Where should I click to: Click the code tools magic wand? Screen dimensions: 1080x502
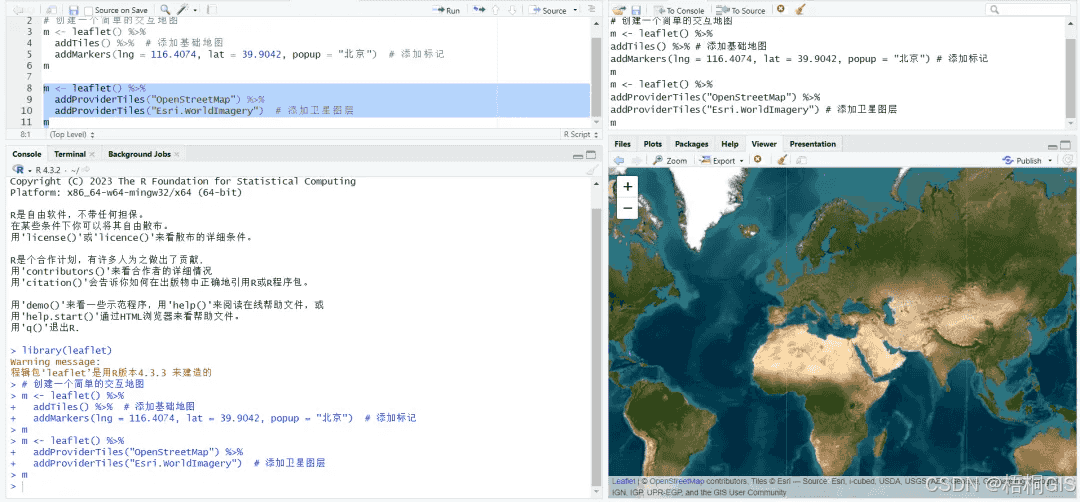coord(183,10)
